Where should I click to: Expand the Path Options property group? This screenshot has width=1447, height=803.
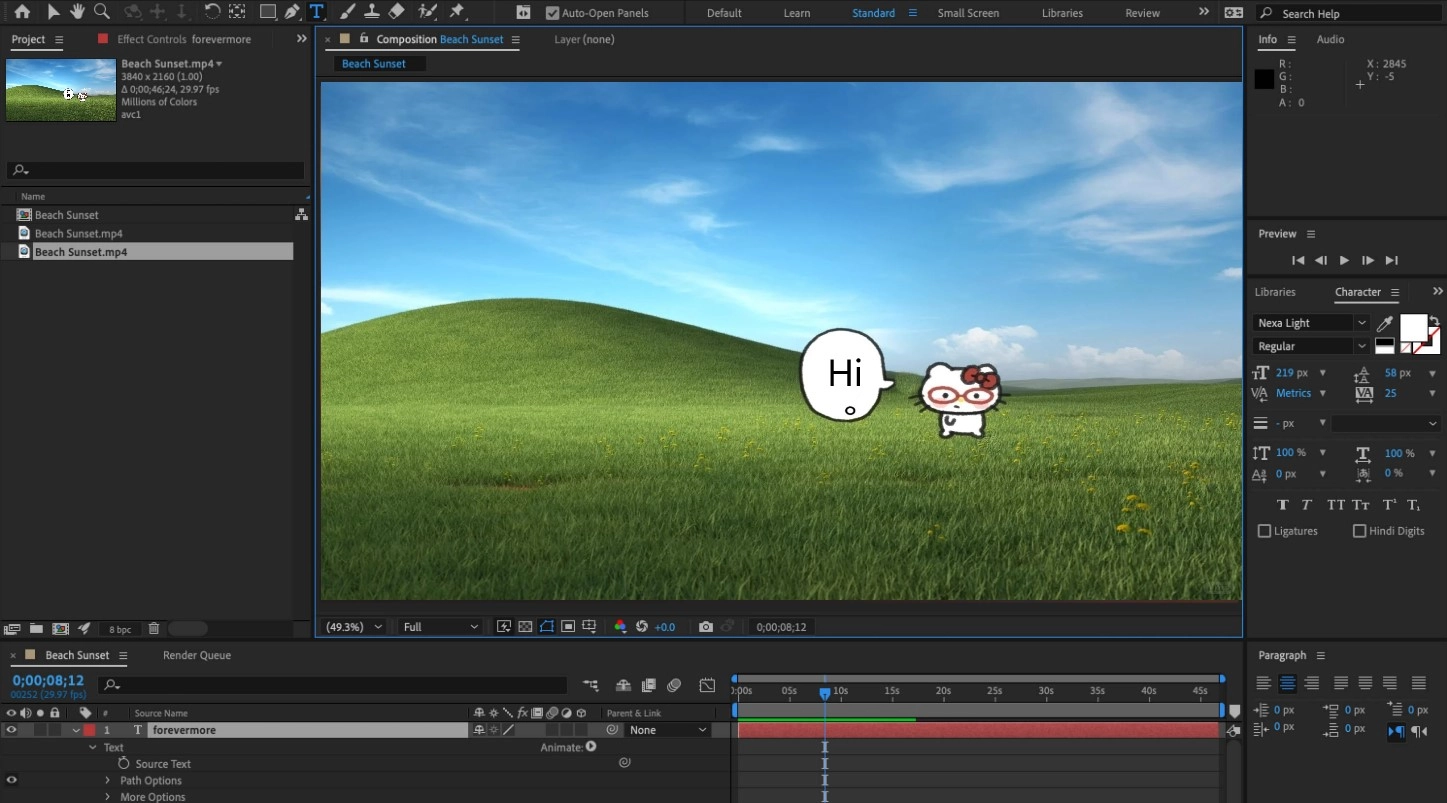click(108, 781)
